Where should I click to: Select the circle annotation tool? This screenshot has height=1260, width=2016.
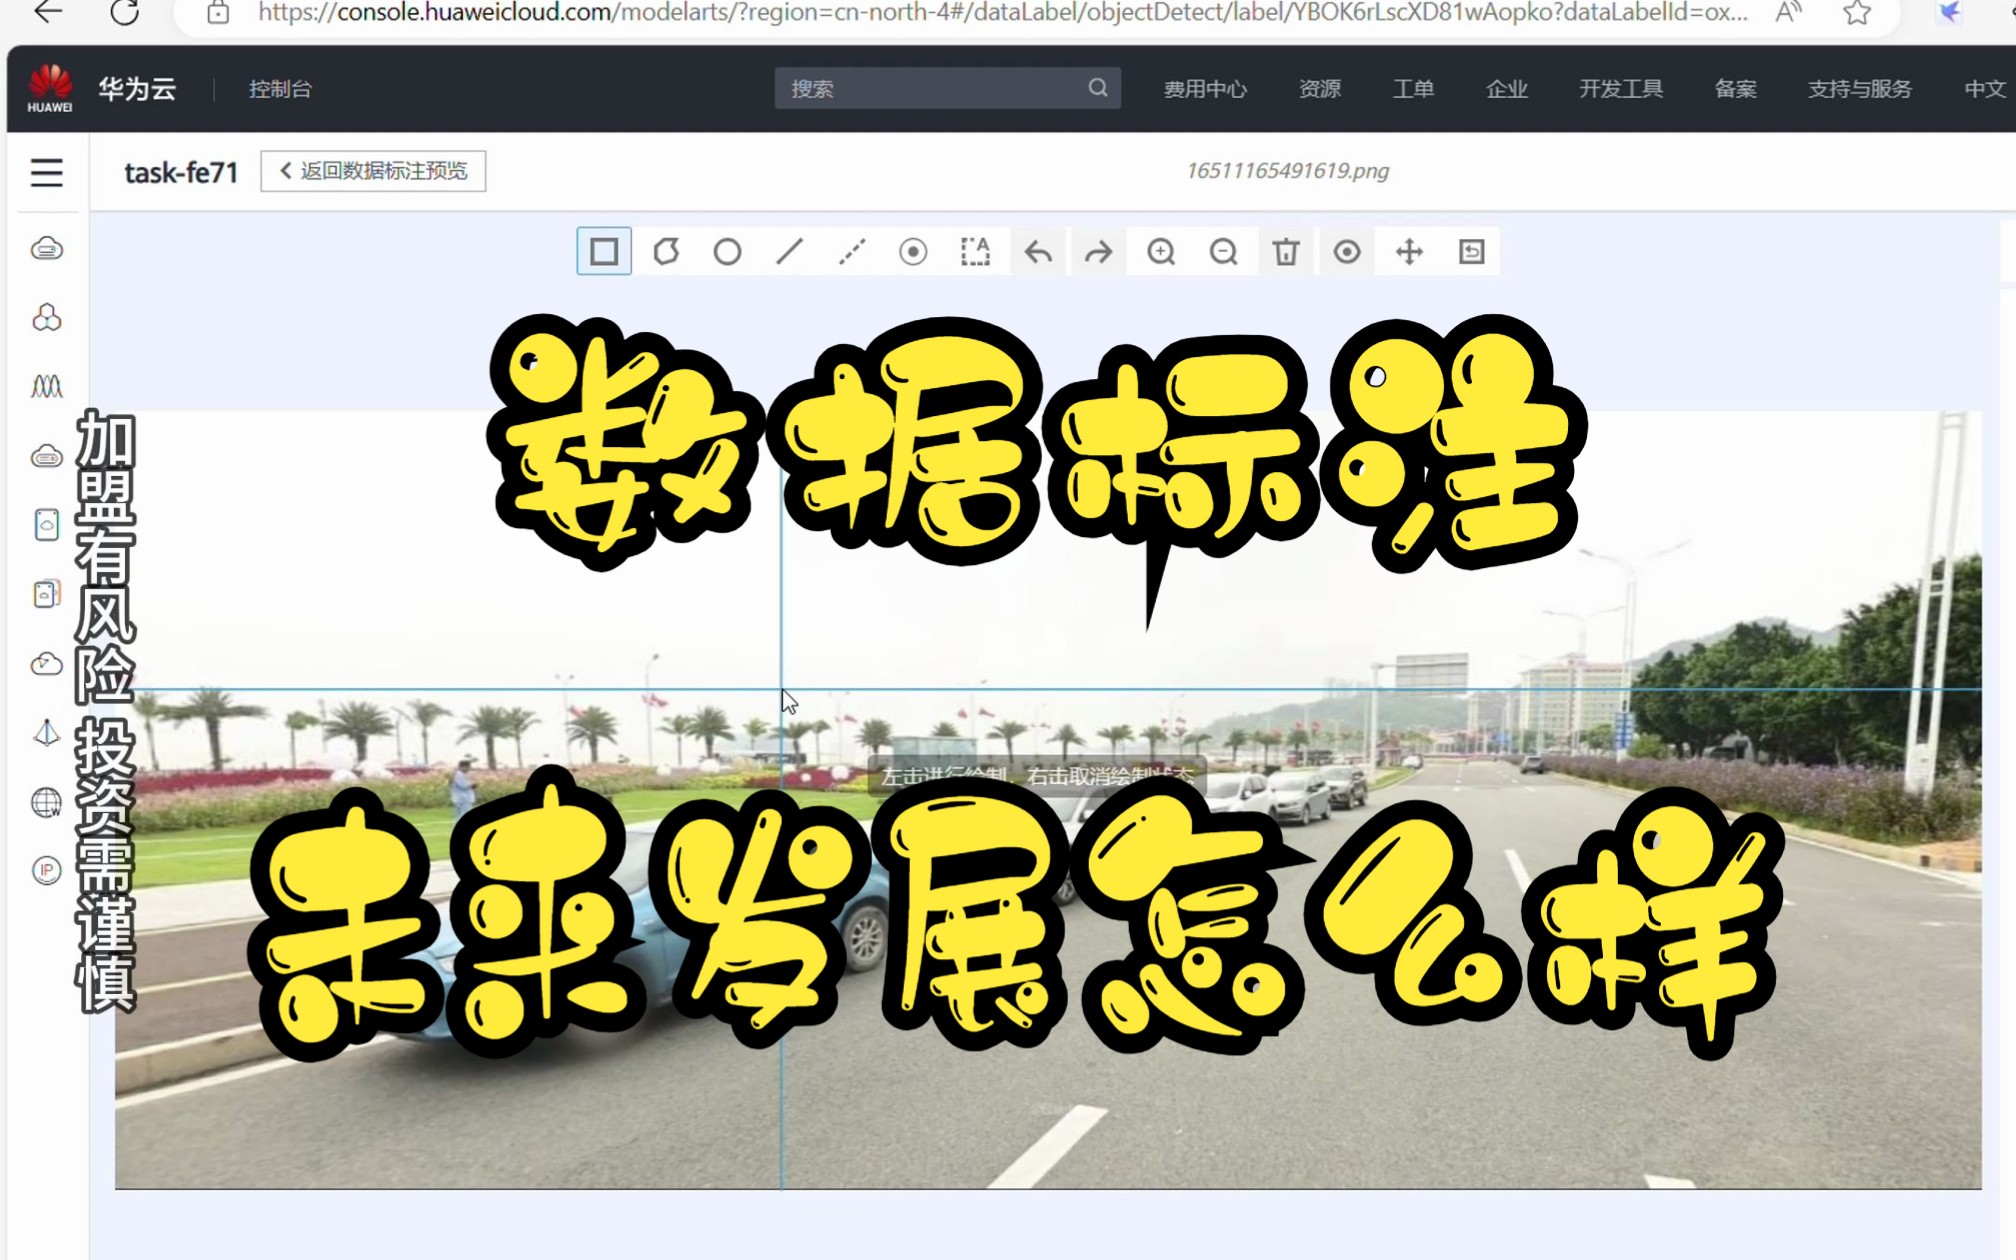point(727,252)
